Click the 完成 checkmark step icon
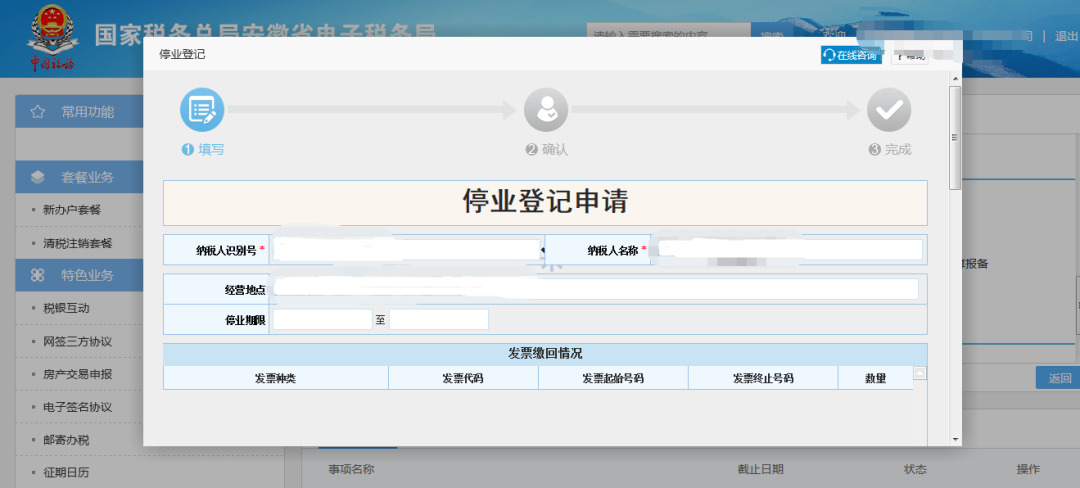1080x488 pixels. point(889,111)
